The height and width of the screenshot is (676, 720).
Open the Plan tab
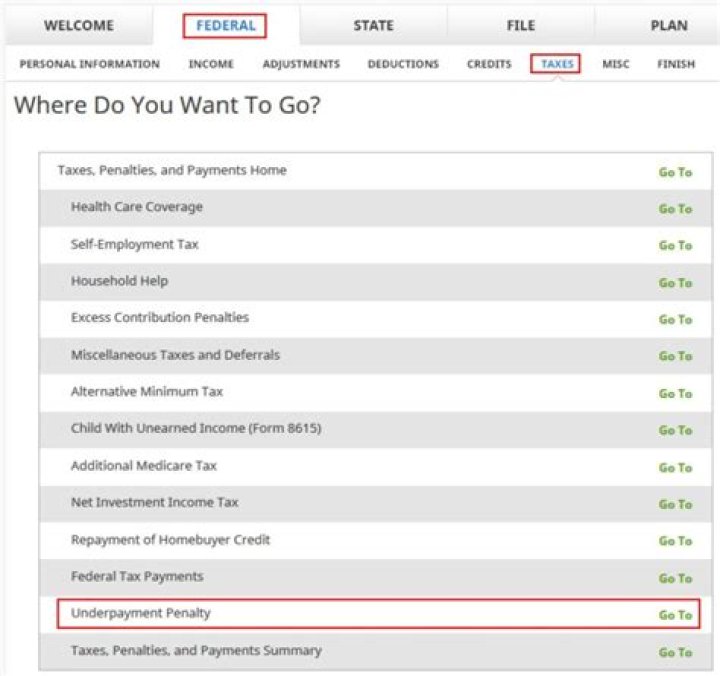[669, 26]
